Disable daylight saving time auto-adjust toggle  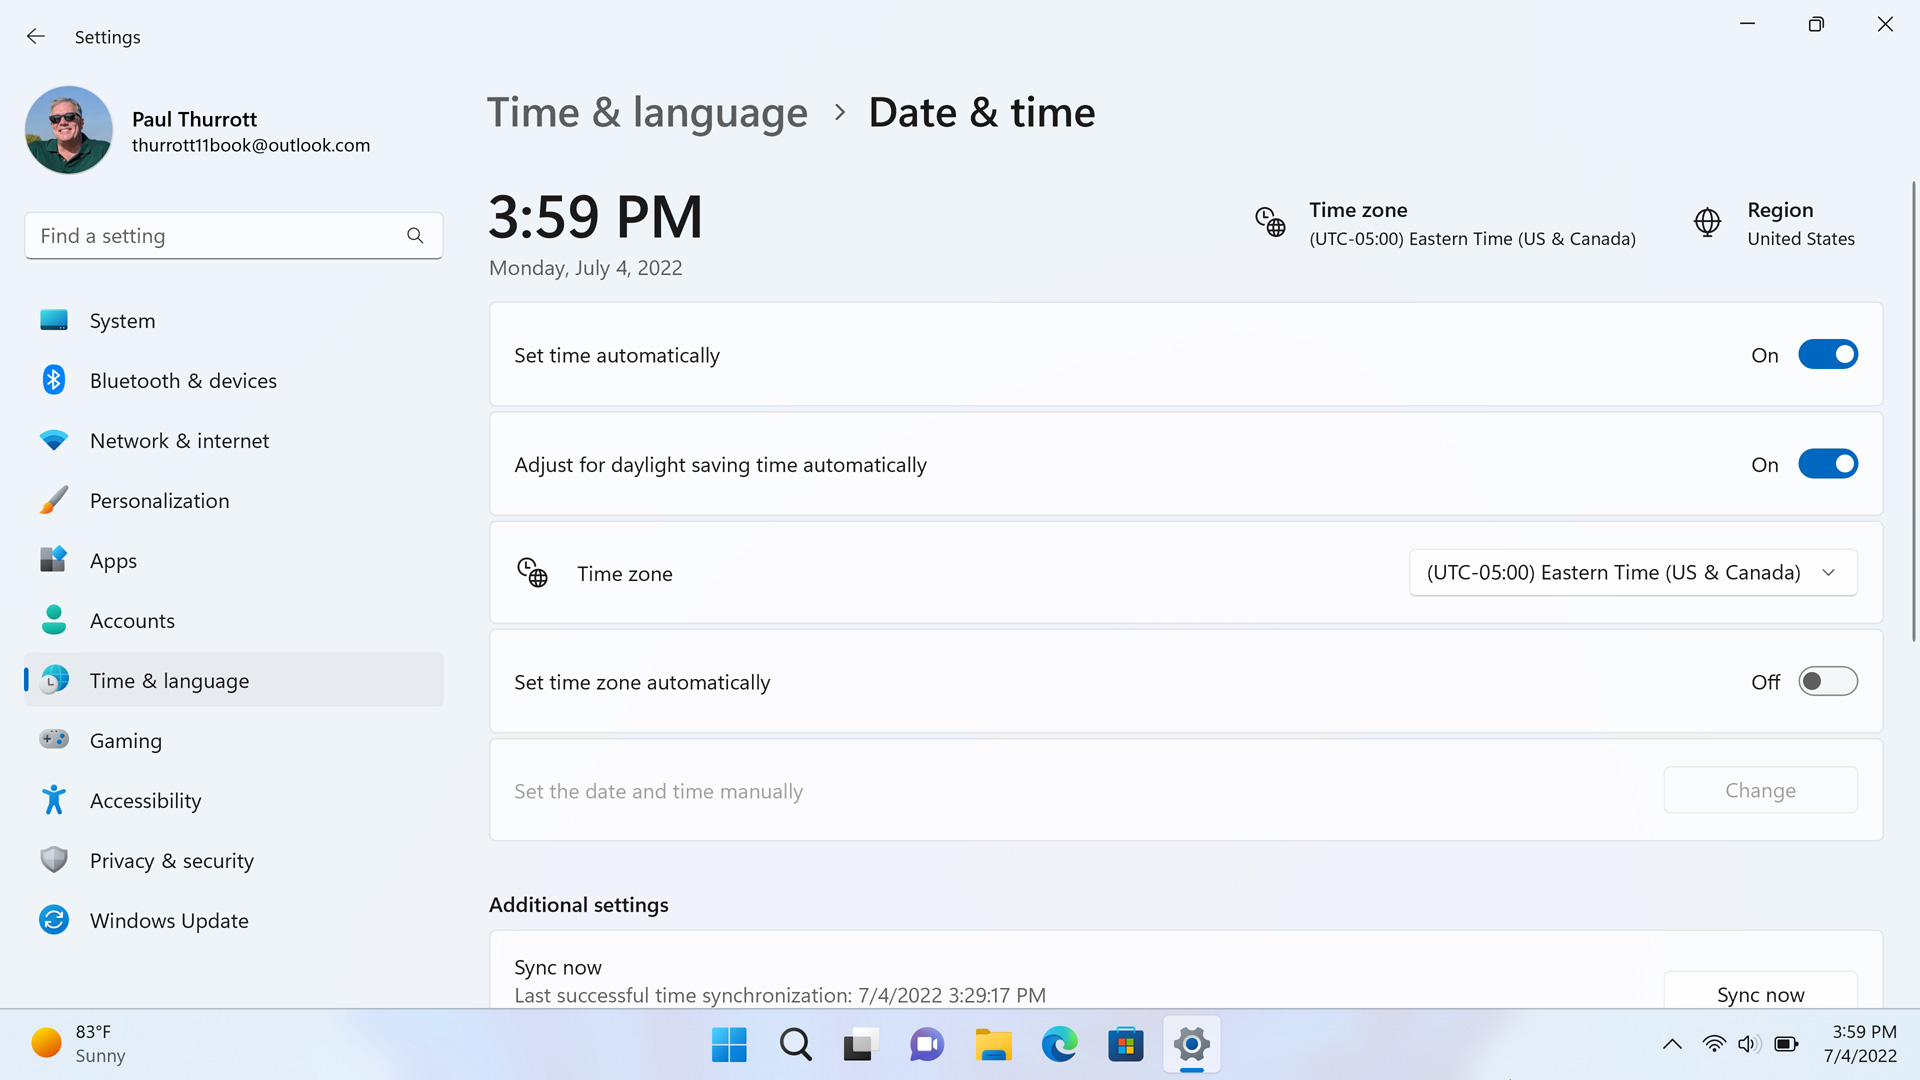pyautogui.click(x=1827, y=464)
